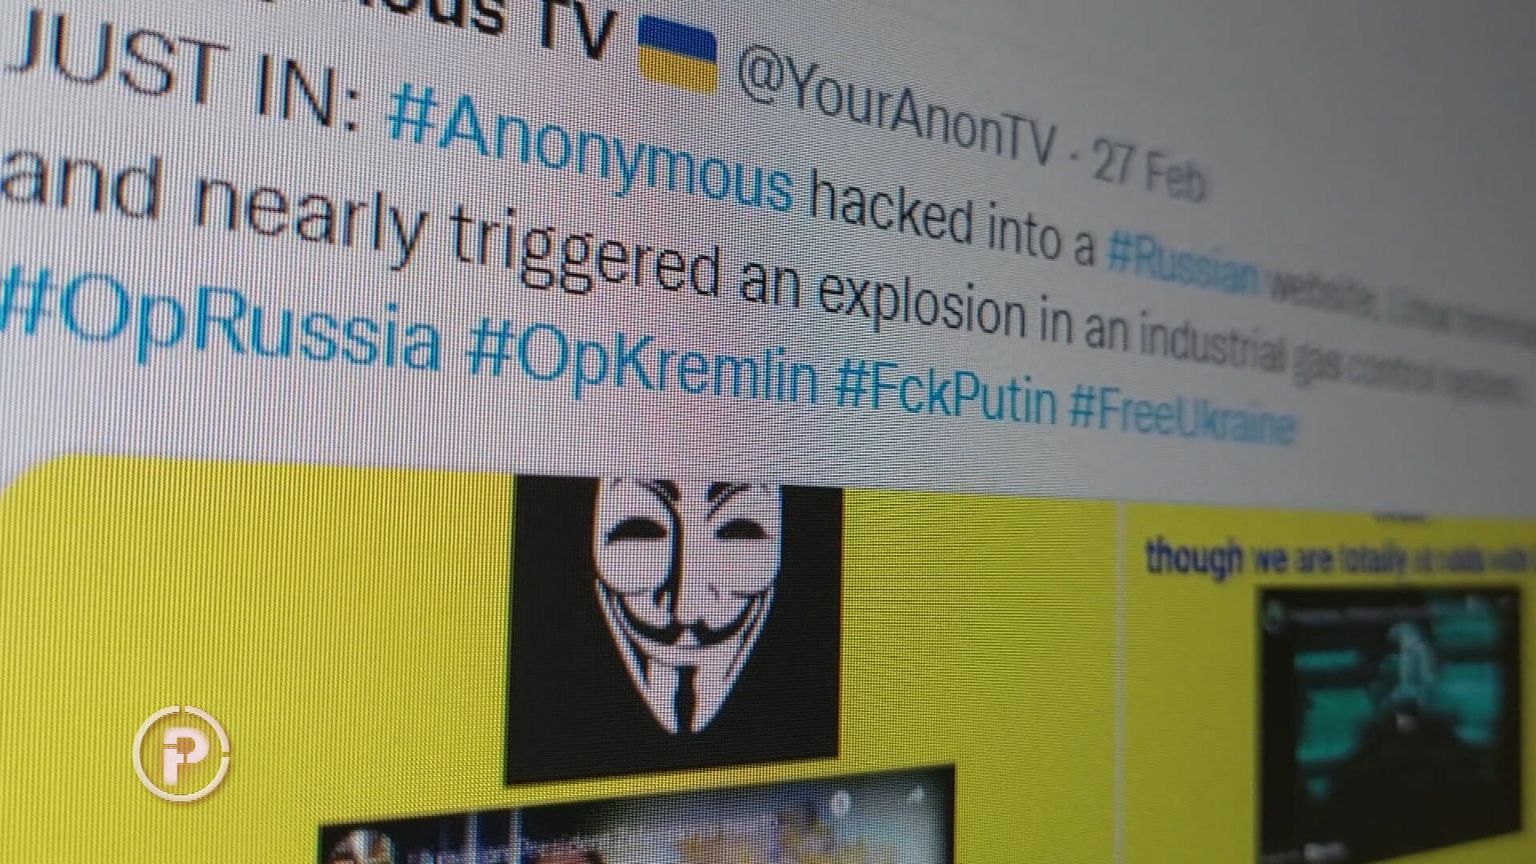
Task: Follow the #OpRussia hashtag link
Action: click(218, 322)
